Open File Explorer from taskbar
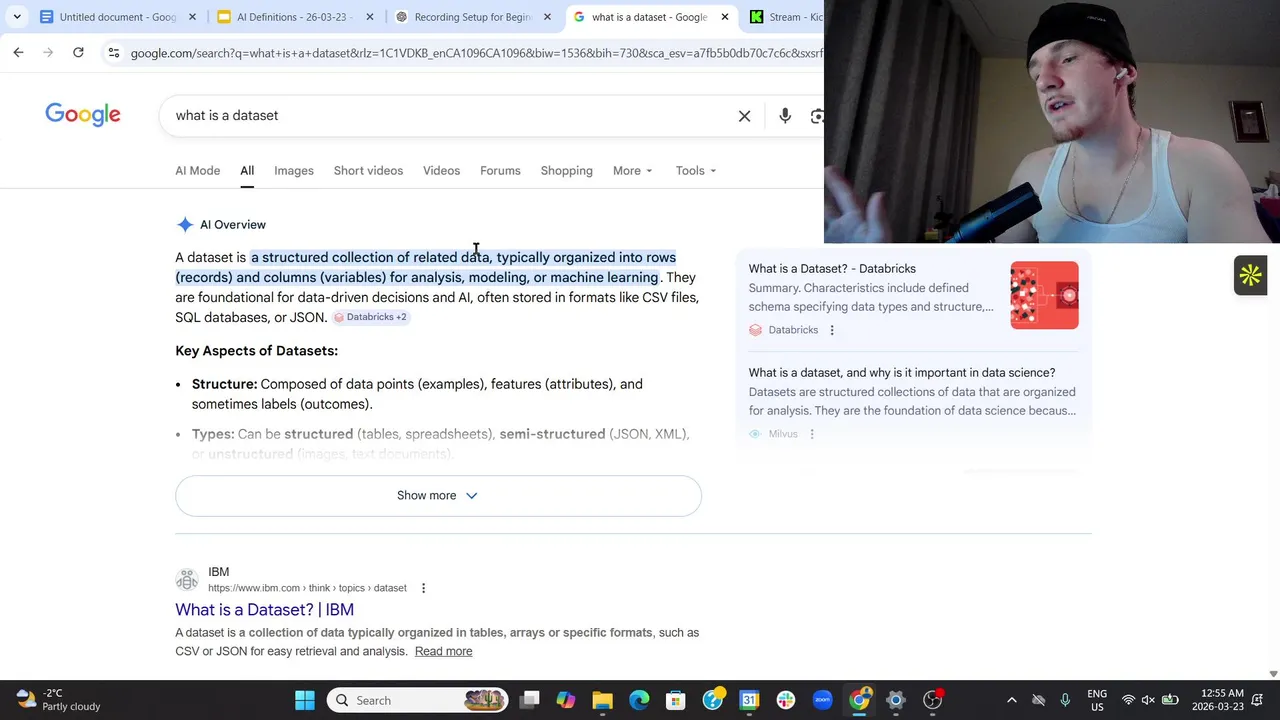 coord(602,700)
